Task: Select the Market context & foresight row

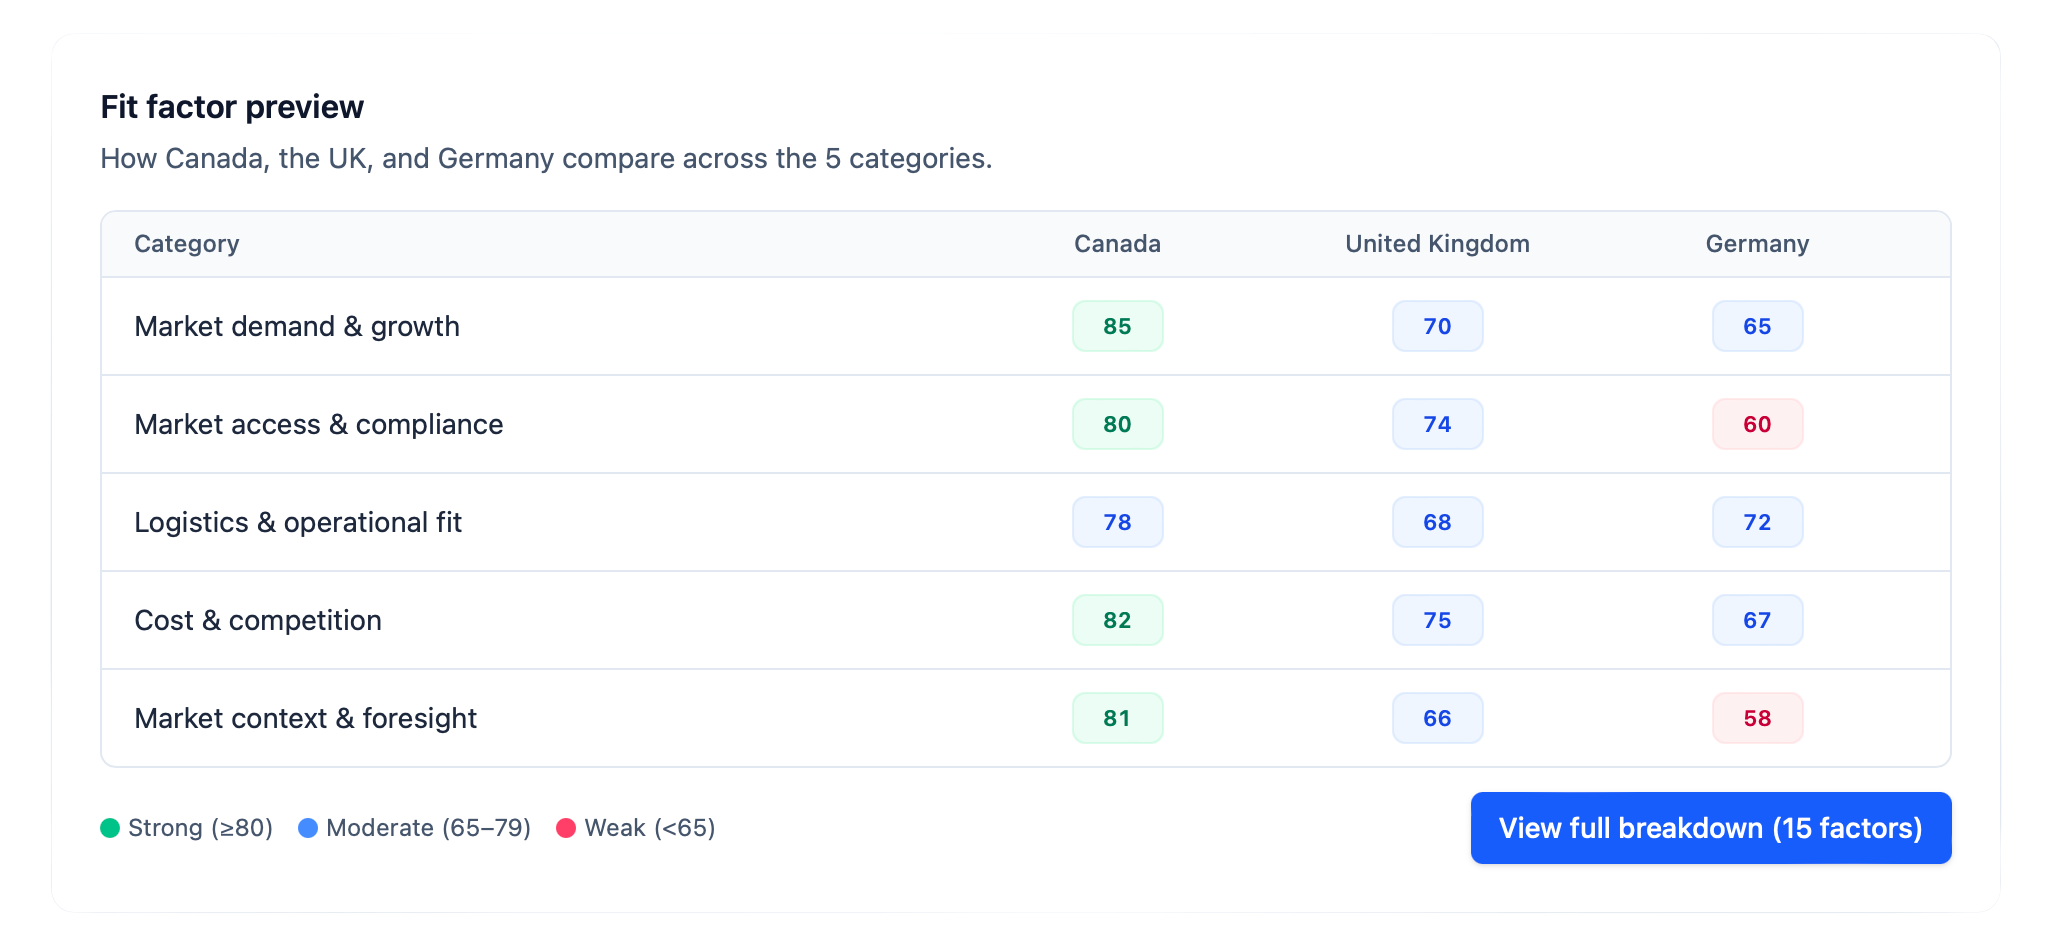Action: pyautogui.click(x=1026, y=718)
